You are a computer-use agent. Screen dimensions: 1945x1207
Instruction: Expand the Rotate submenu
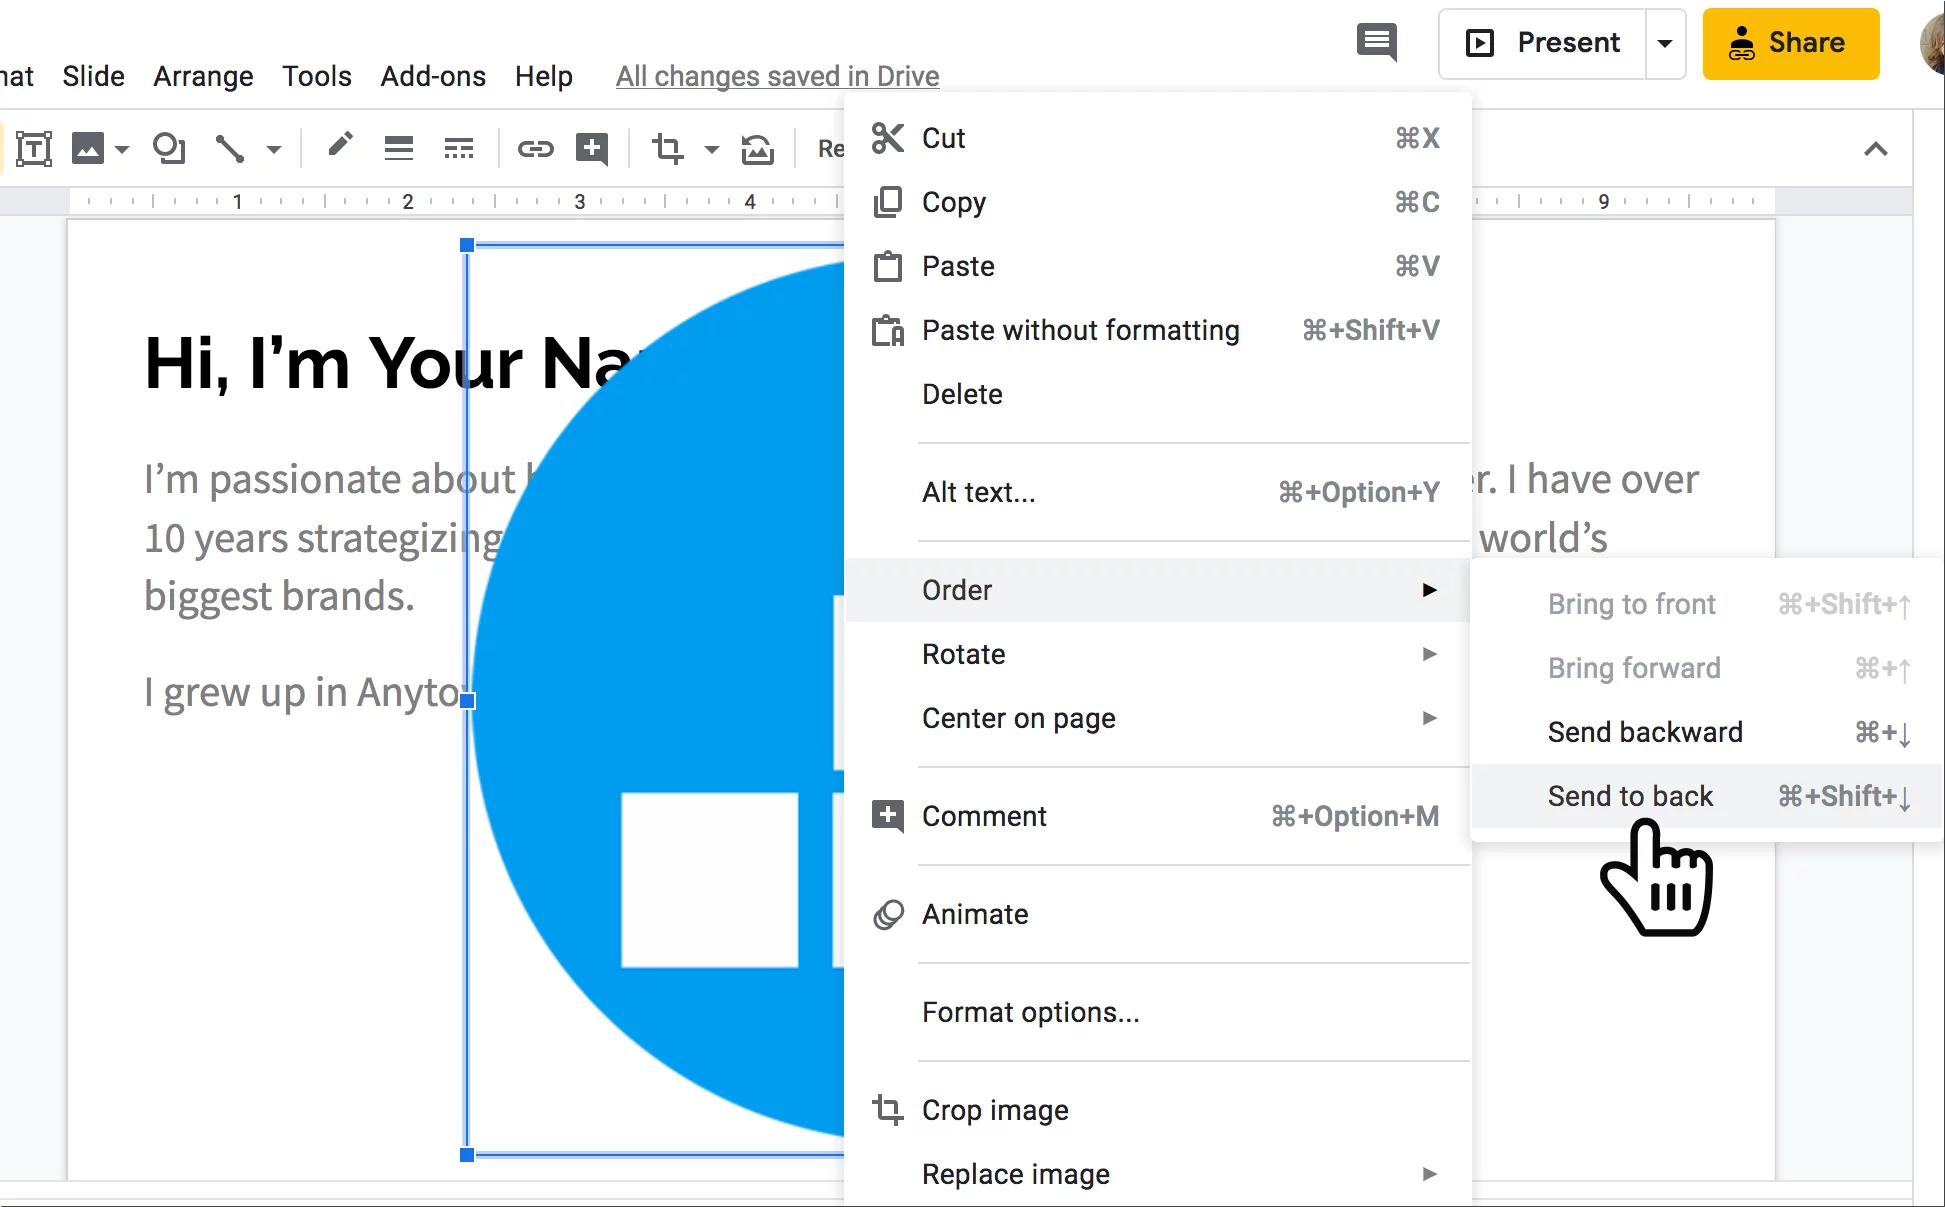pos(1157,654)
